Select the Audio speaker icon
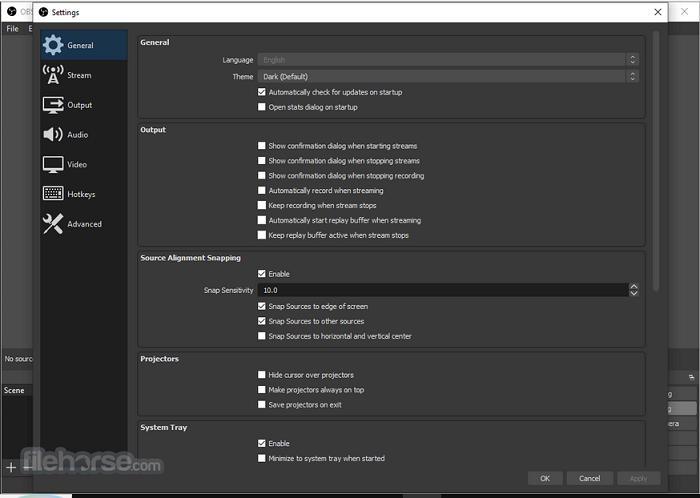 tap(53, 134)
